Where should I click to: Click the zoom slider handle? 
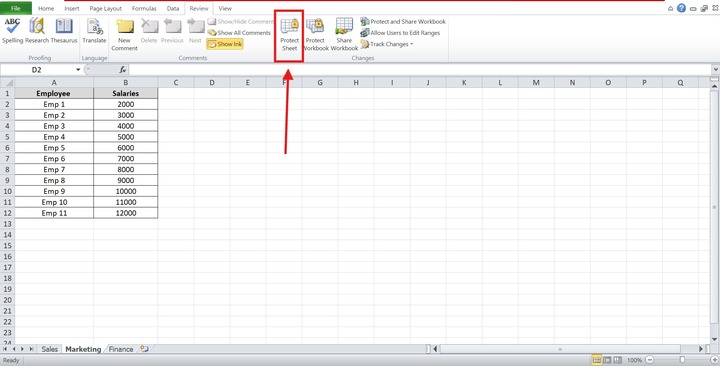pos(682,360)
